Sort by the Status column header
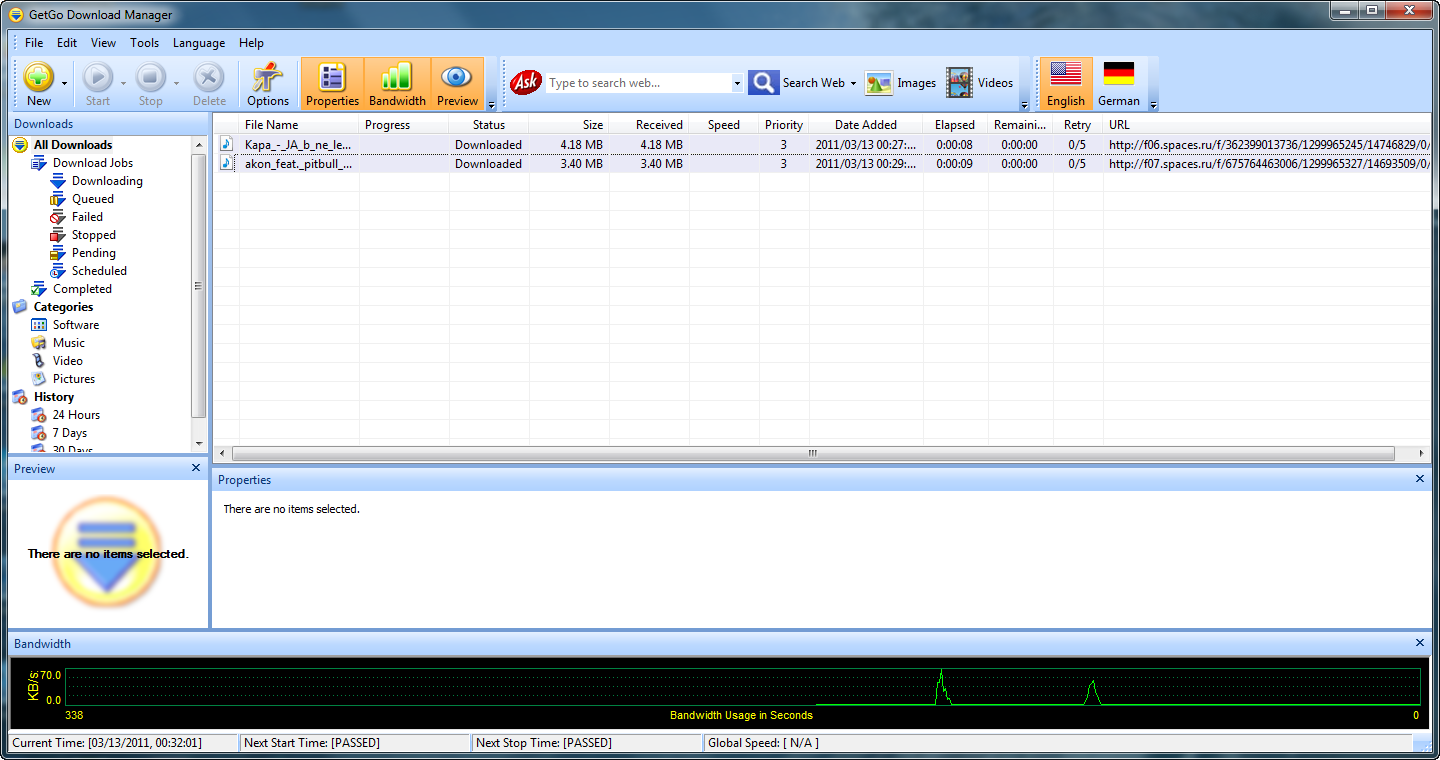This screenshot has height=760, width=1440. click(489, 125)
